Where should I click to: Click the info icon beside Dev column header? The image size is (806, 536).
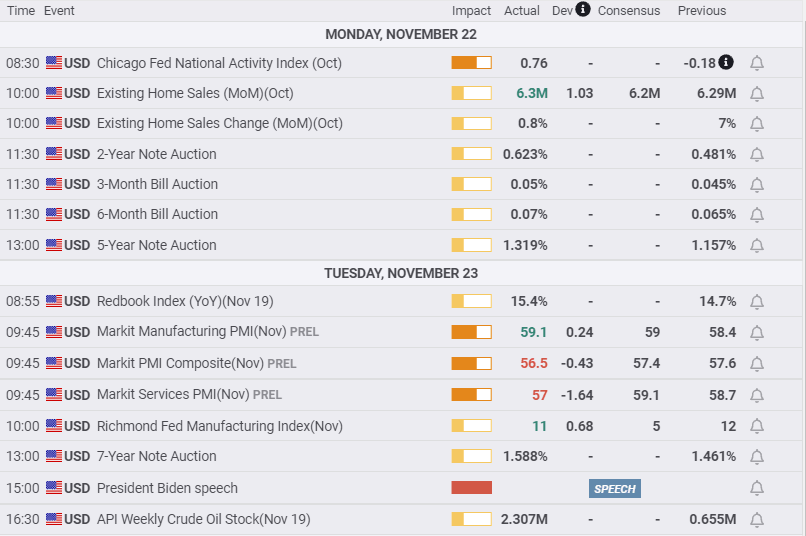tap(583, 10)
